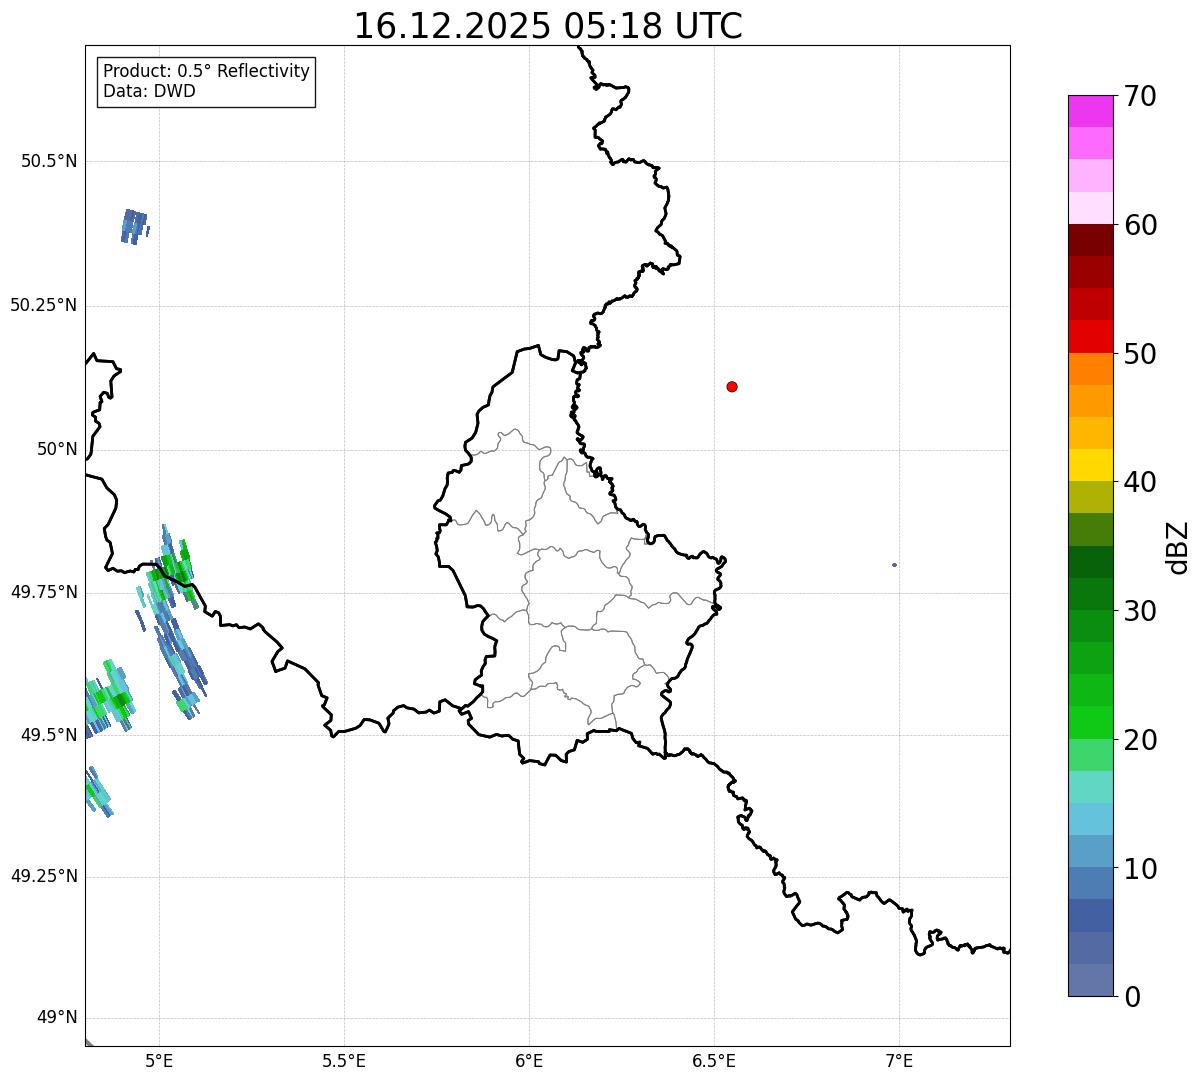Screen dimensions: 1202x1081
Task: Click the 49.75°N latitude label
Action: pyautogui.click(x=43, y=592)
